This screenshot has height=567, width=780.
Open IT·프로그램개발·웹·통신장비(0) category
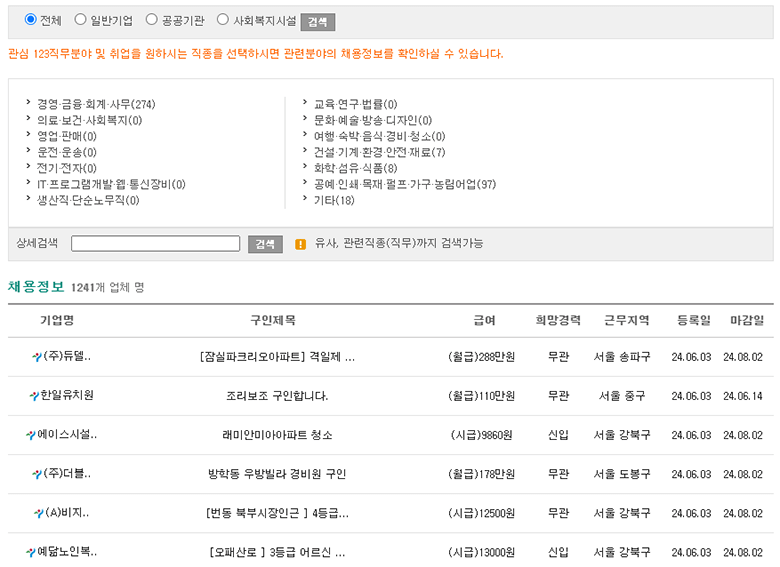[111, 185]
